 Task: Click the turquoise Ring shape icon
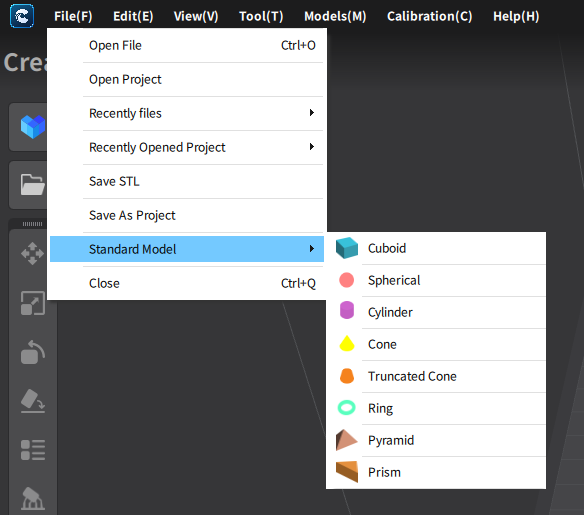(346, 408)
